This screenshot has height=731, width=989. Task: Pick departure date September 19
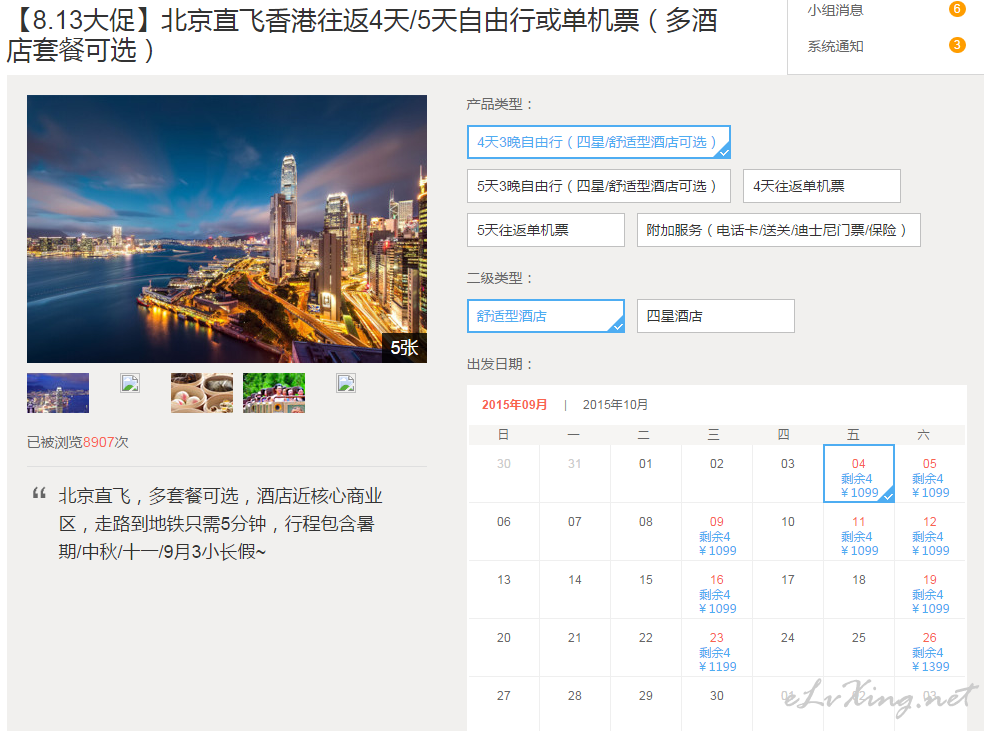[930, 590]
